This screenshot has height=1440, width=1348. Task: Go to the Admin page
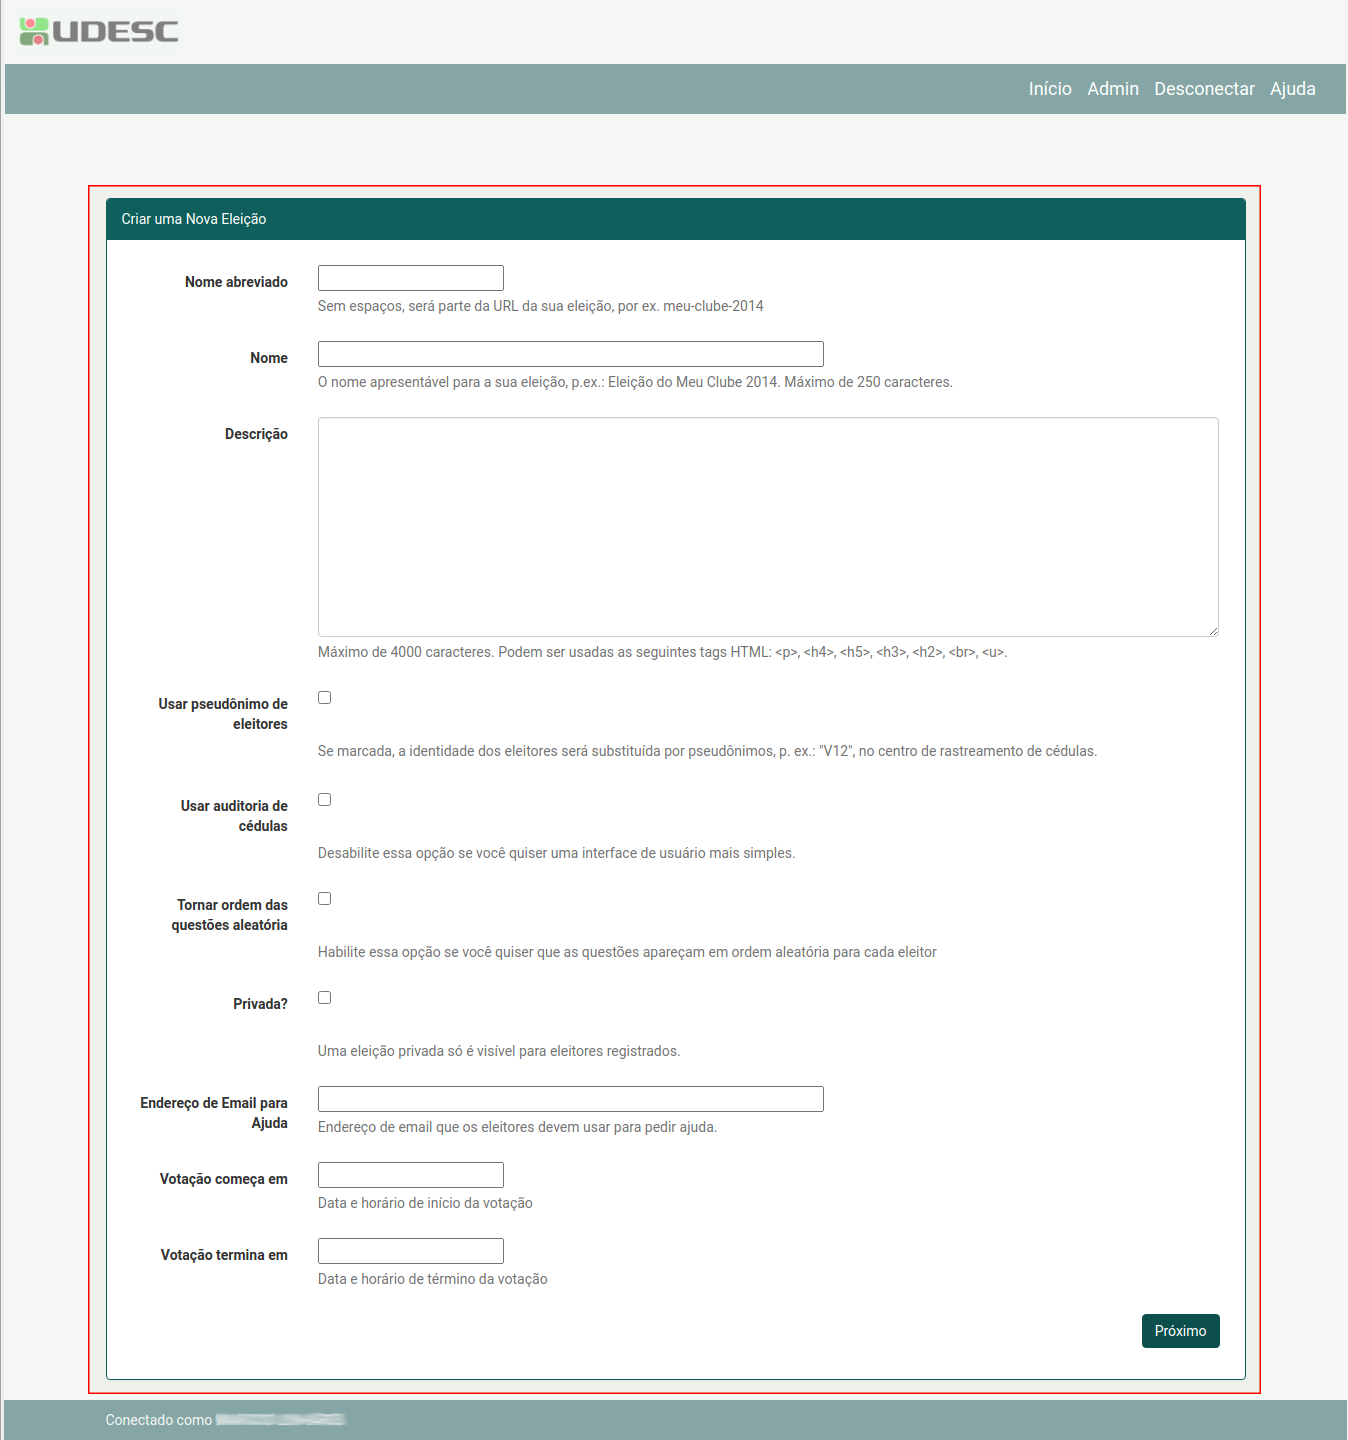1113,89
